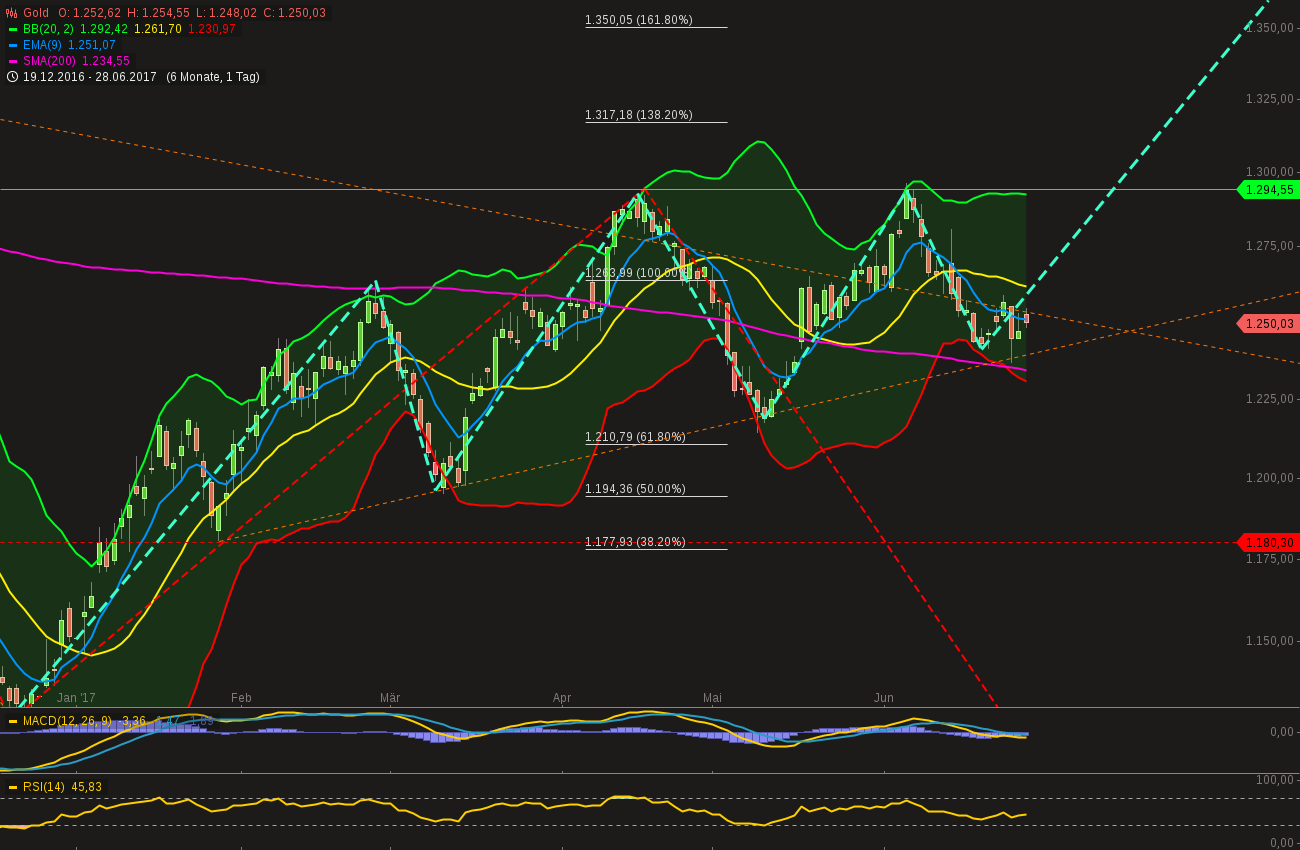
Task: Click the date range 19.12.2016 - 28.06.2017
Action: tap(90, 77)
